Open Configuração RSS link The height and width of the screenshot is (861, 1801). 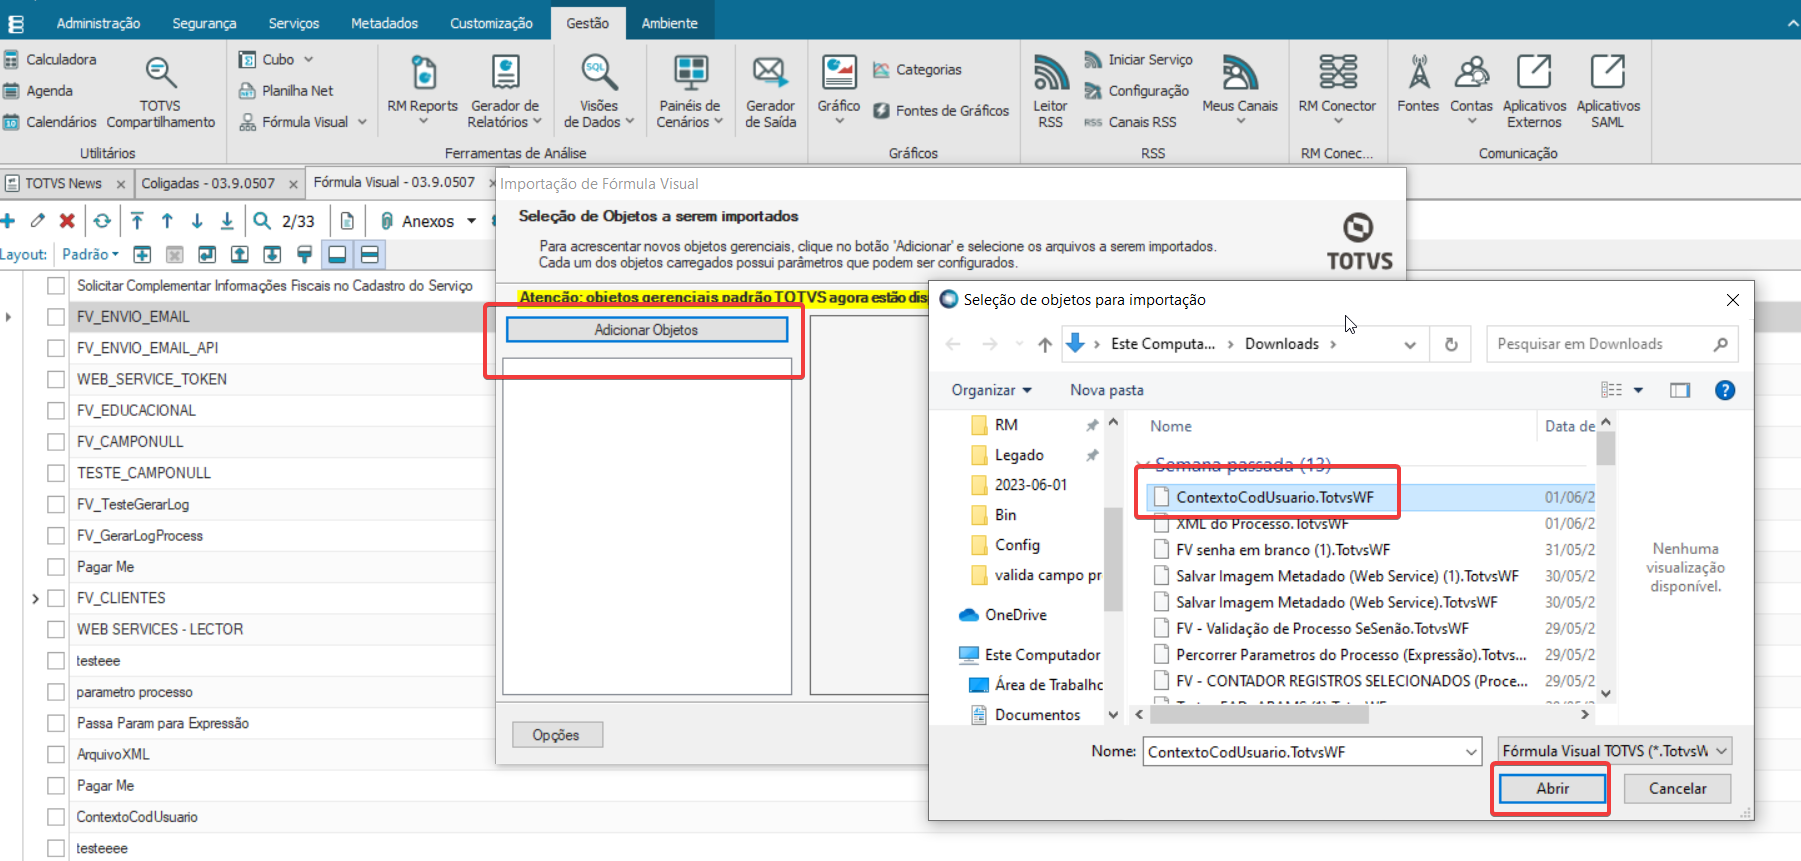(x=1137, y=91)
